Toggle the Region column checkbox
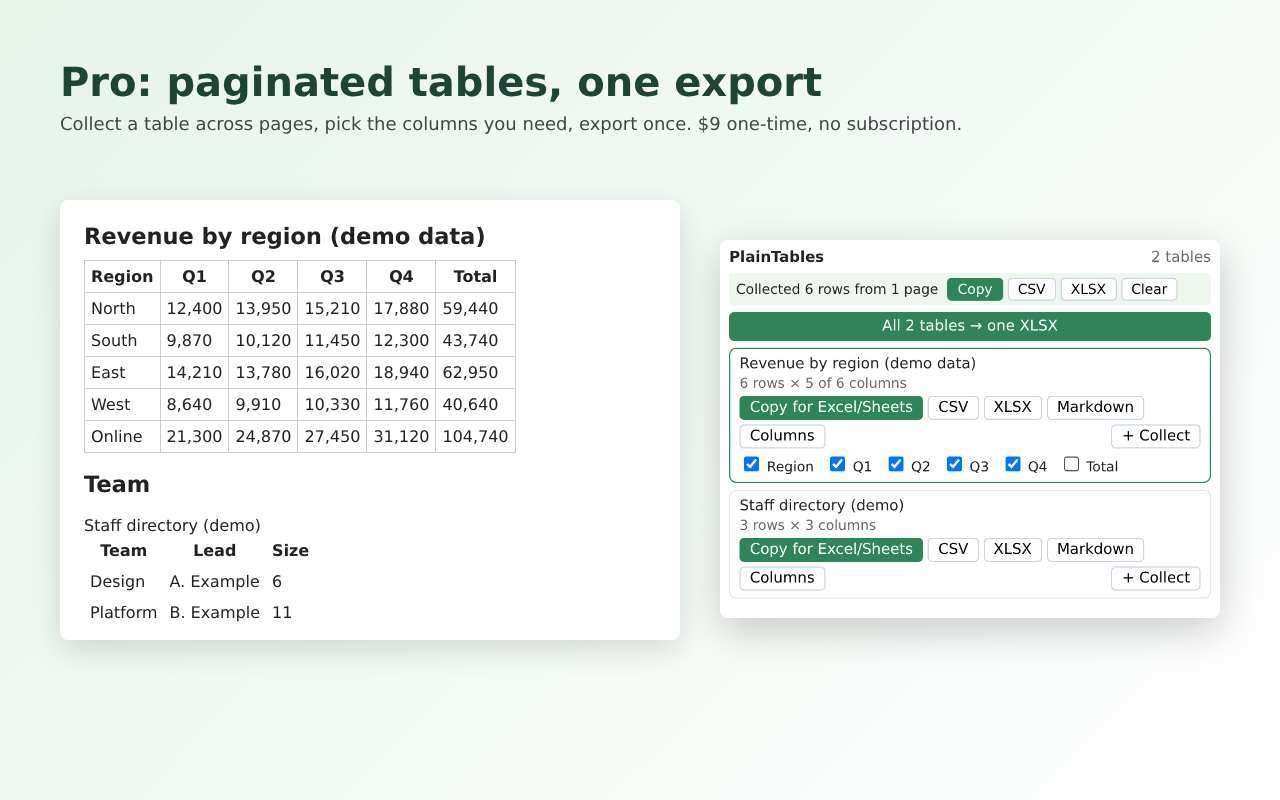1280x800 pixels. [x=752, y=464]
